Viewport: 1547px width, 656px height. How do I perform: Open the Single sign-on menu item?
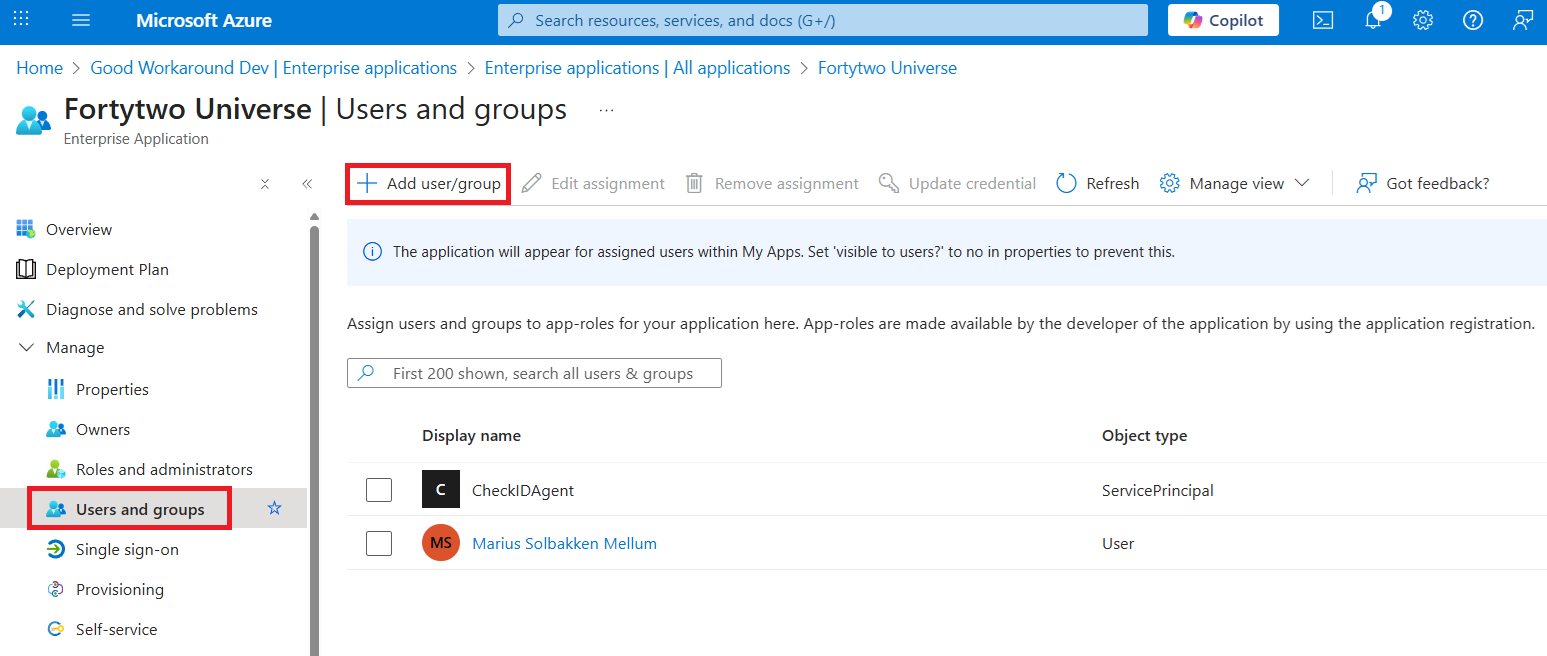[127, 549]
